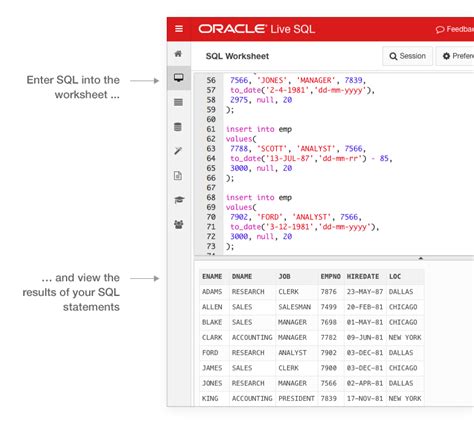Click the ENAME column header
This screenshot has width=474, height=432.
tap(212, 277)
